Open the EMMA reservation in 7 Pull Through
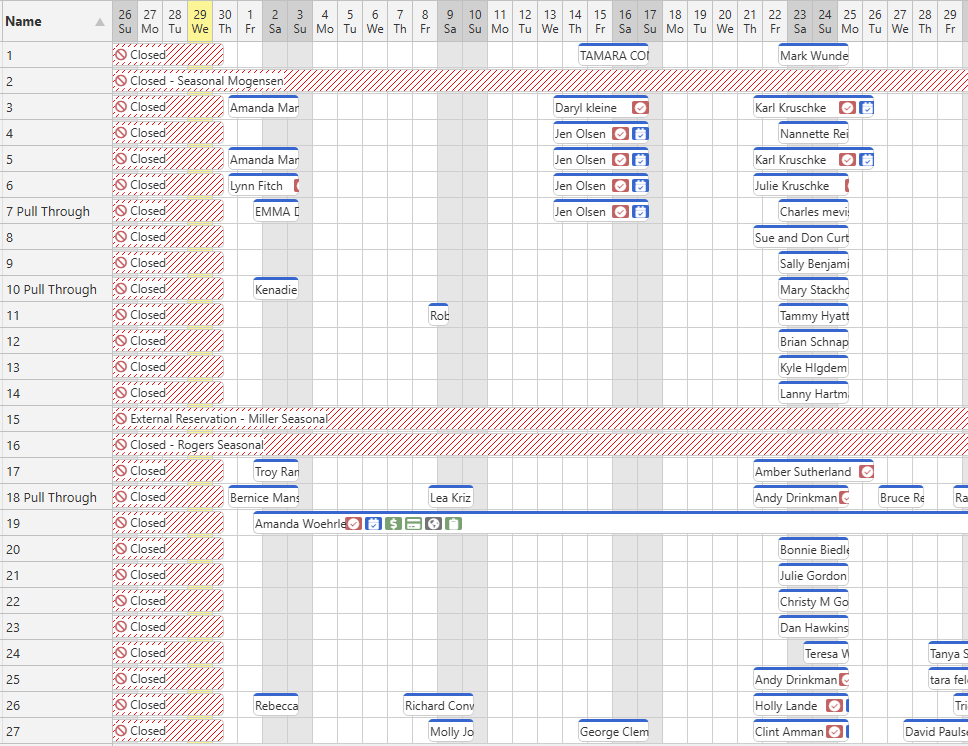The width and height of the screenshot is (968, 746). pyautogui.click(x=276, y=211)
